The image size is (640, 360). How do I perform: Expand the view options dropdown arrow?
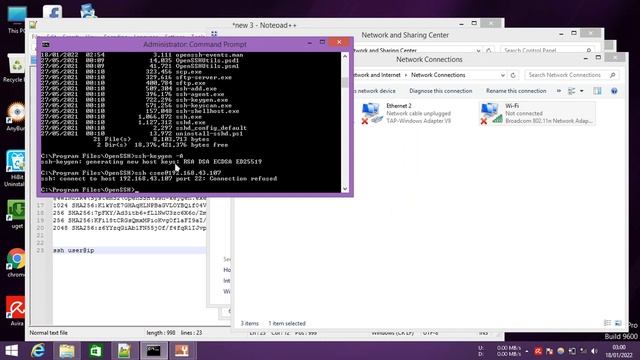(x=582, y=91)
